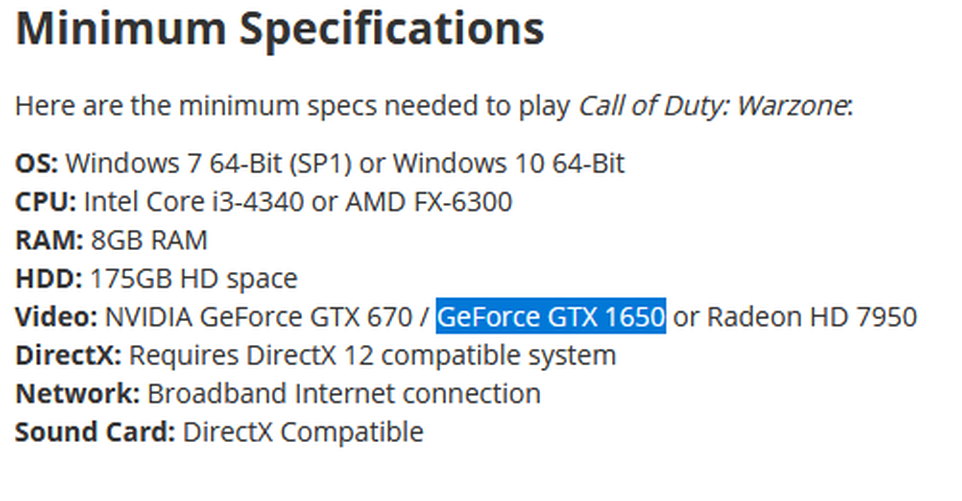Click the bold RAM: label

[x=47, y=240]
